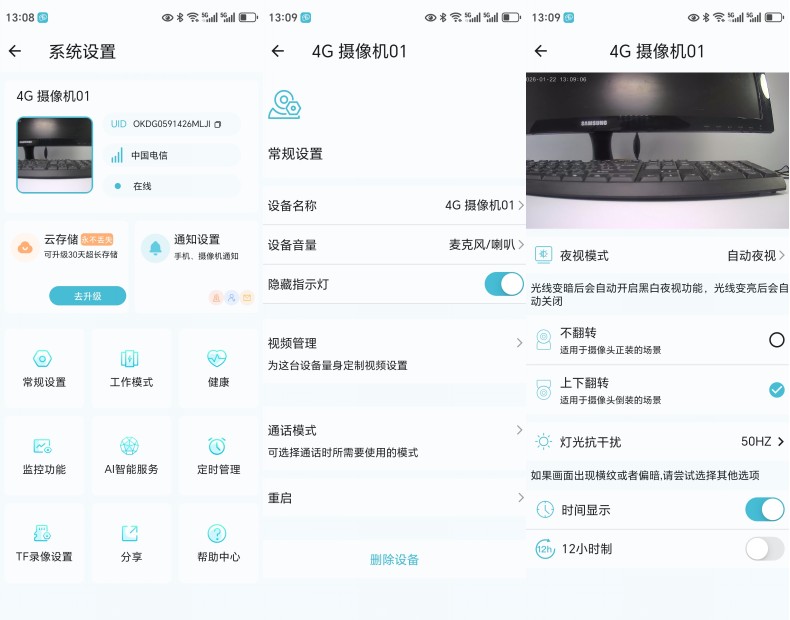
Task: Open AI智能服务 tile
Action: tap(131, 456)
